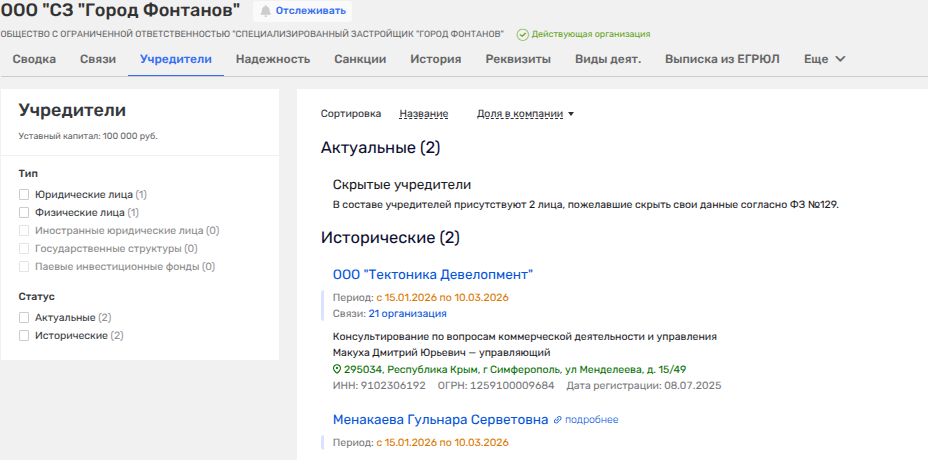Toggle the Юридические лица checkbox
Viewport: 928px width, 460px height.
pyautogui.click(x=24, y=195)
